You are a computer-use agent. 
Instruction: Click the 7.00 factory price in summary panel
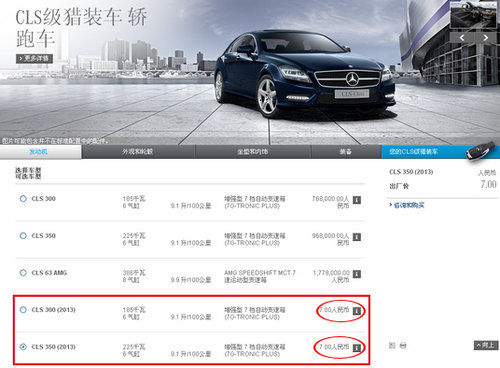point(488,184)
